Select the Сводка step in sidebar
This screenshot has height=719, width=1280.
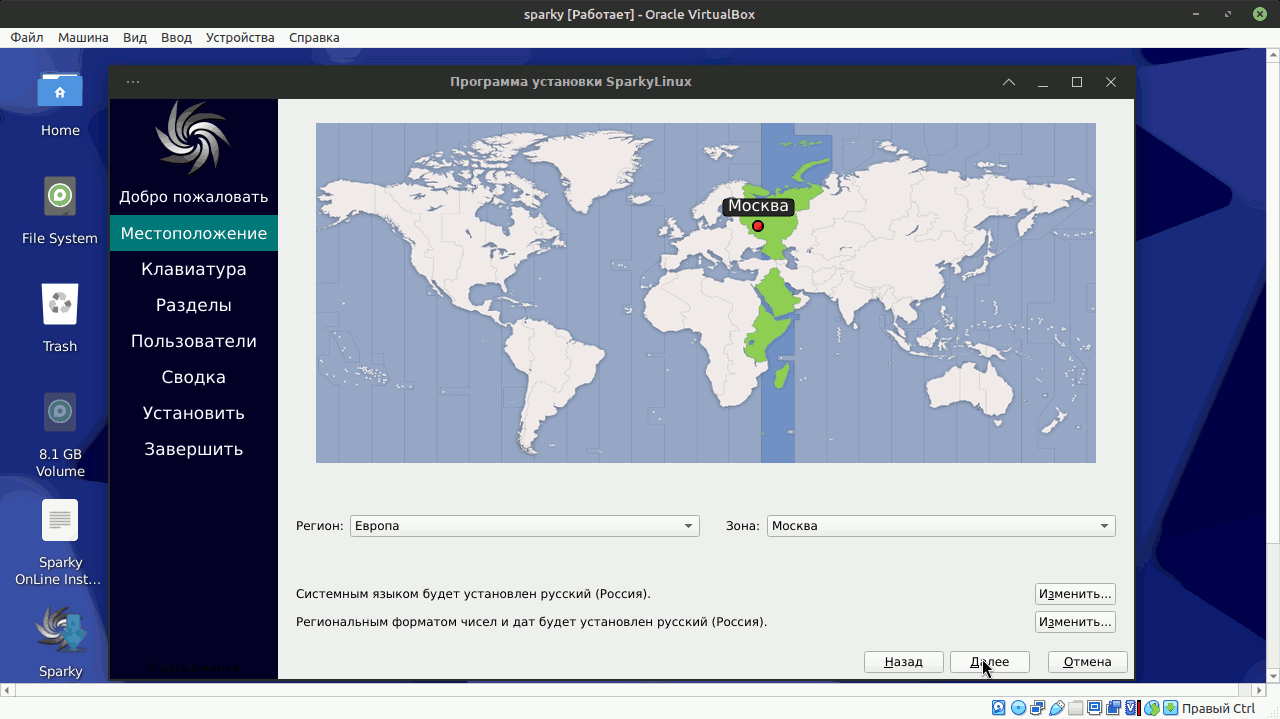click(194, 377)
